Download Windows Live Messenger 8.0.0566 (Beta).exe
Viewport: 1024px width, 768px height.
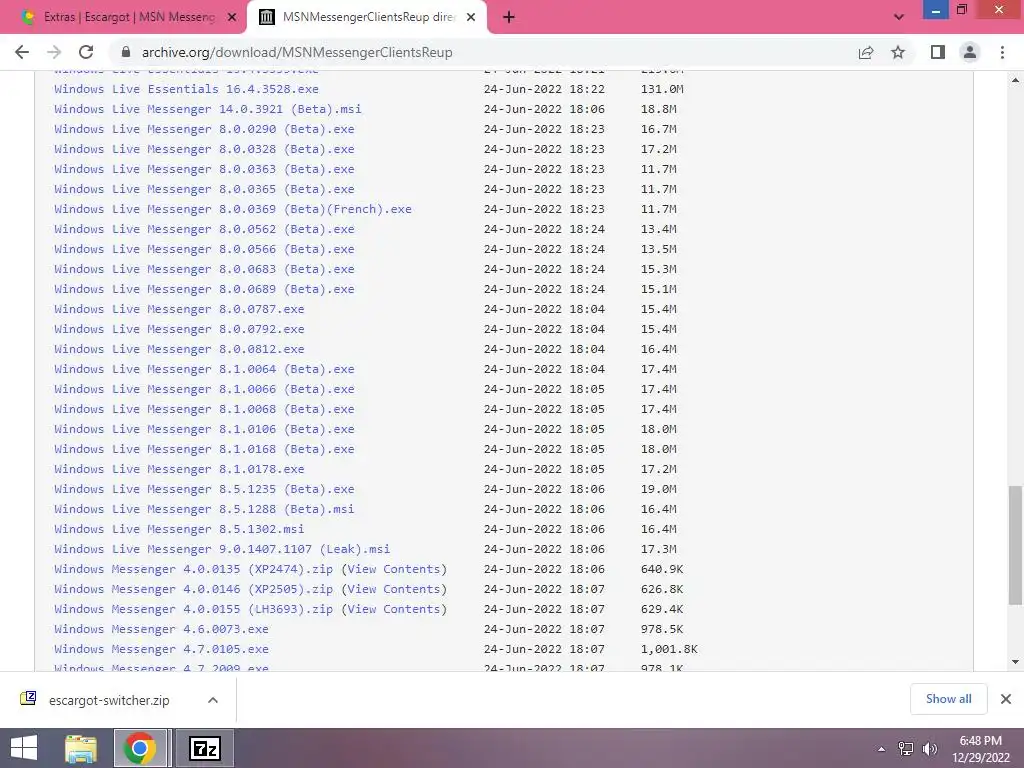tap(204, 249)
